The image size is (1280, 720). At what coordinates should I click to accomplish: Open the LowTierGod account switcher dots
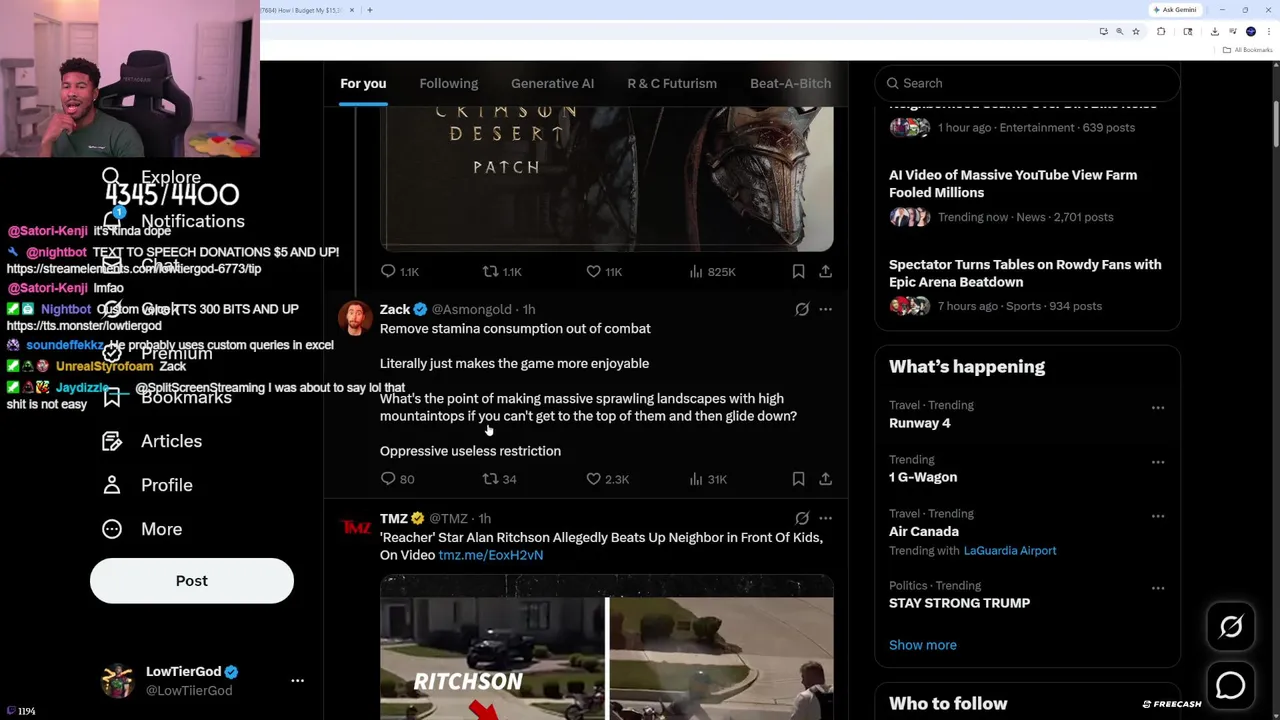point(297,680)
